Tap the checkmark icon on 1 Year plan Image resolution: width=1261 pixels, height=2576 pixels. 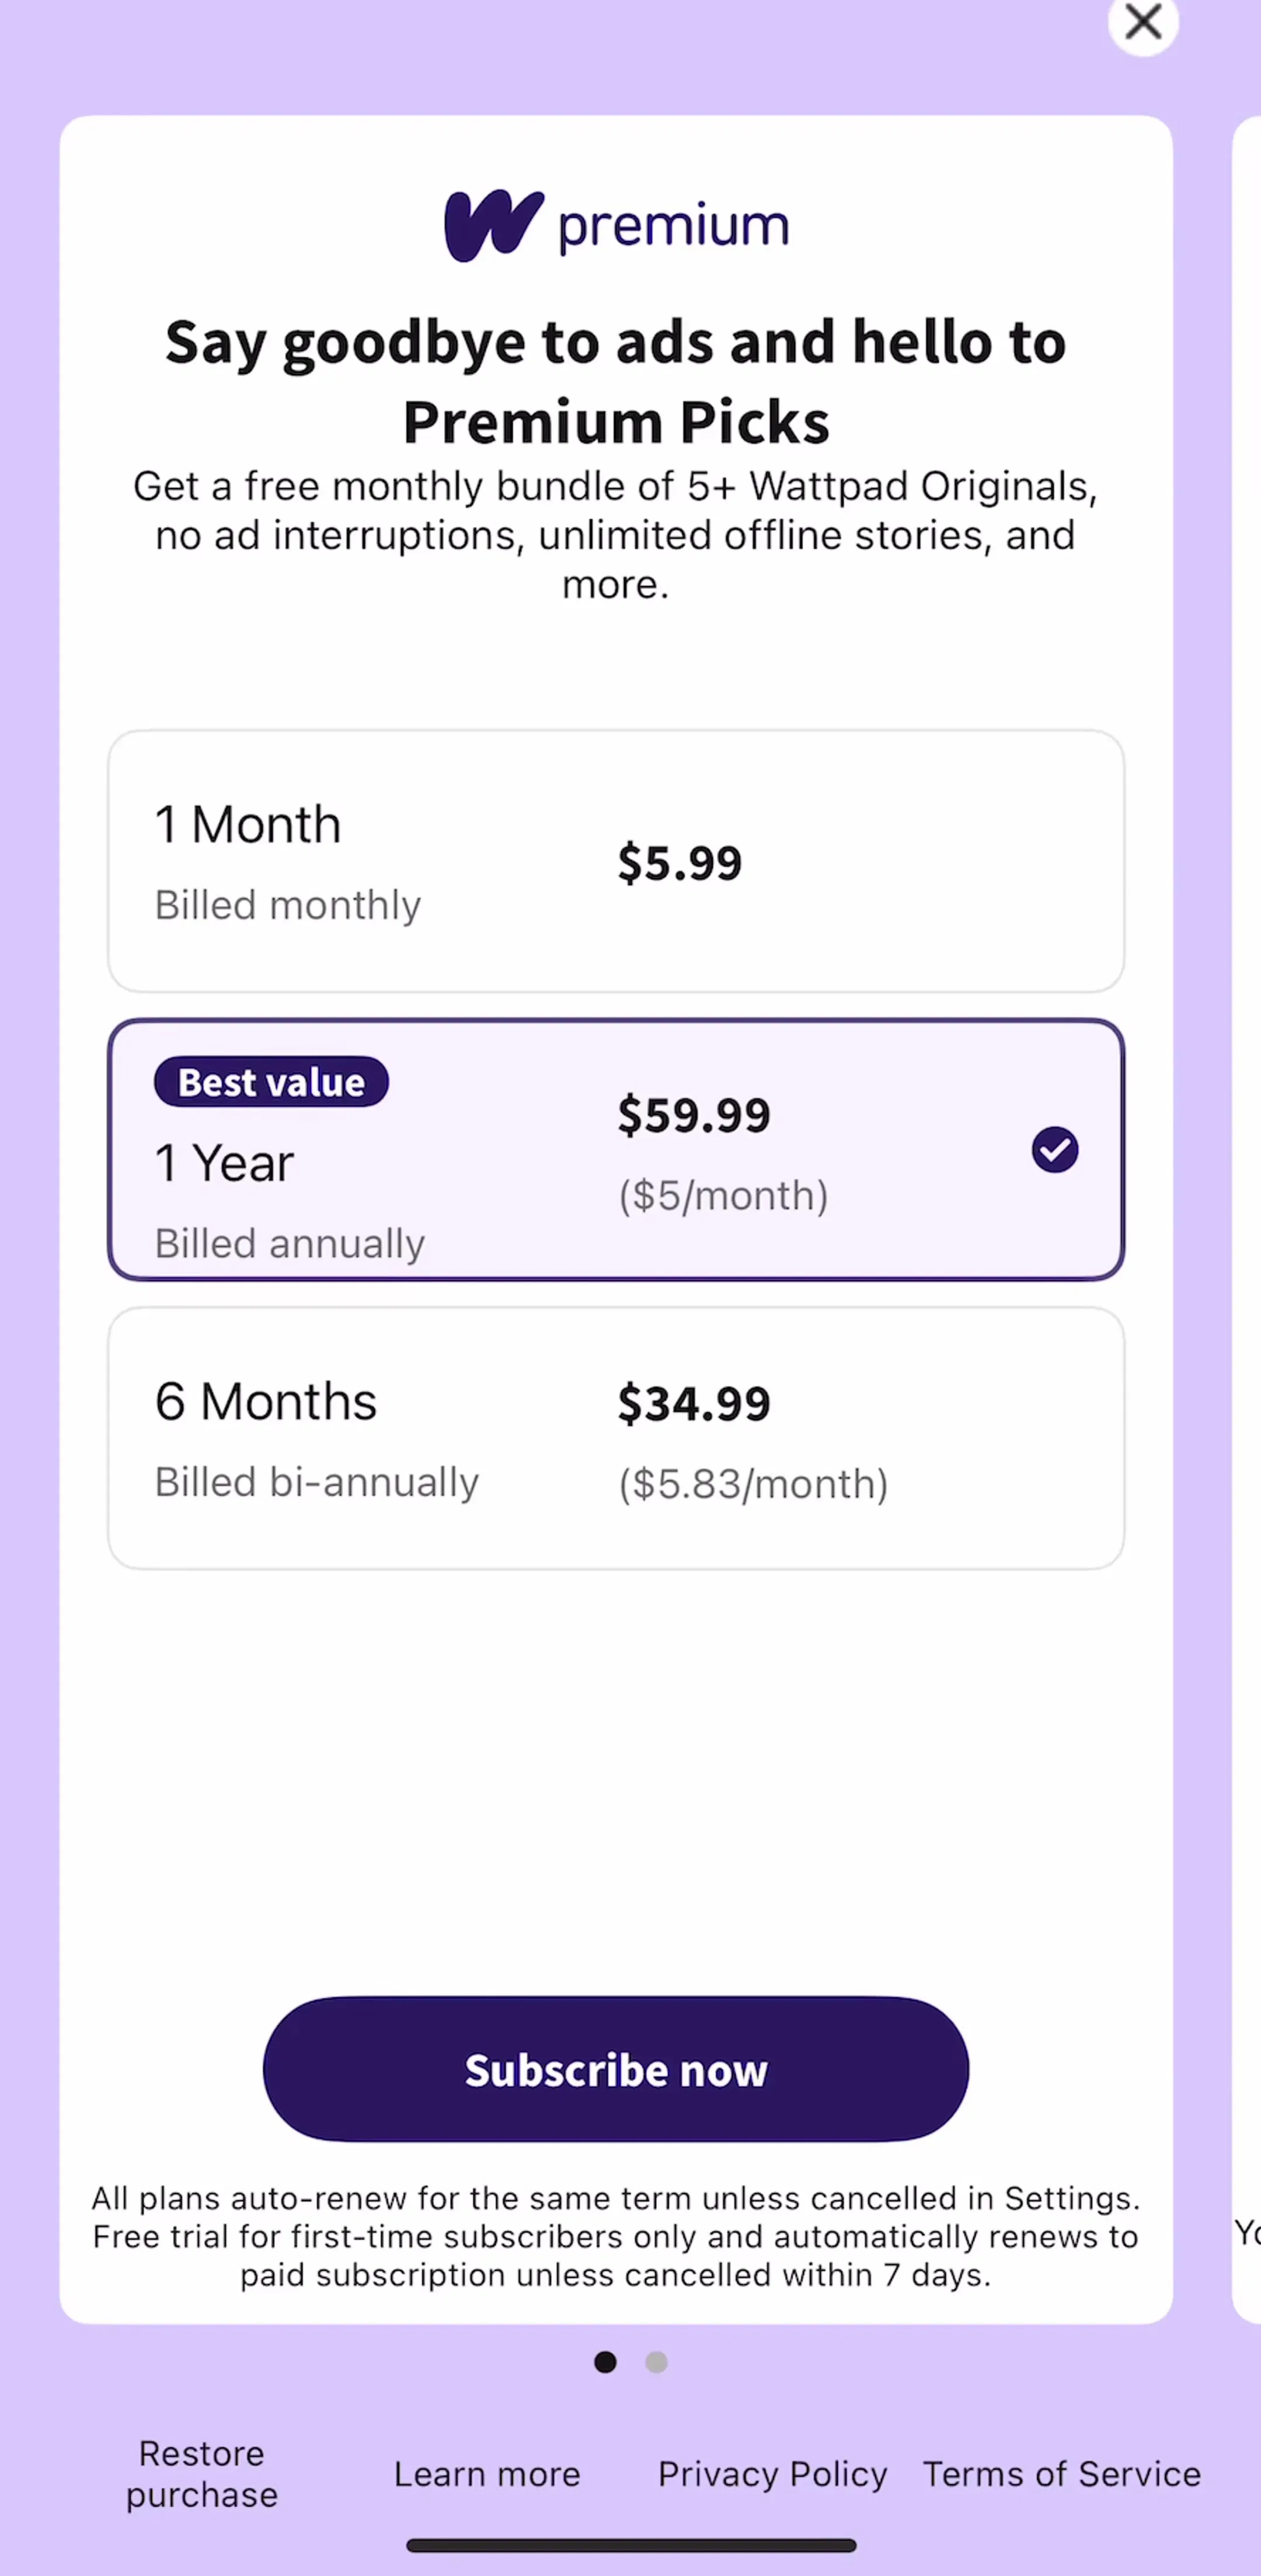click(1055, 1149)
